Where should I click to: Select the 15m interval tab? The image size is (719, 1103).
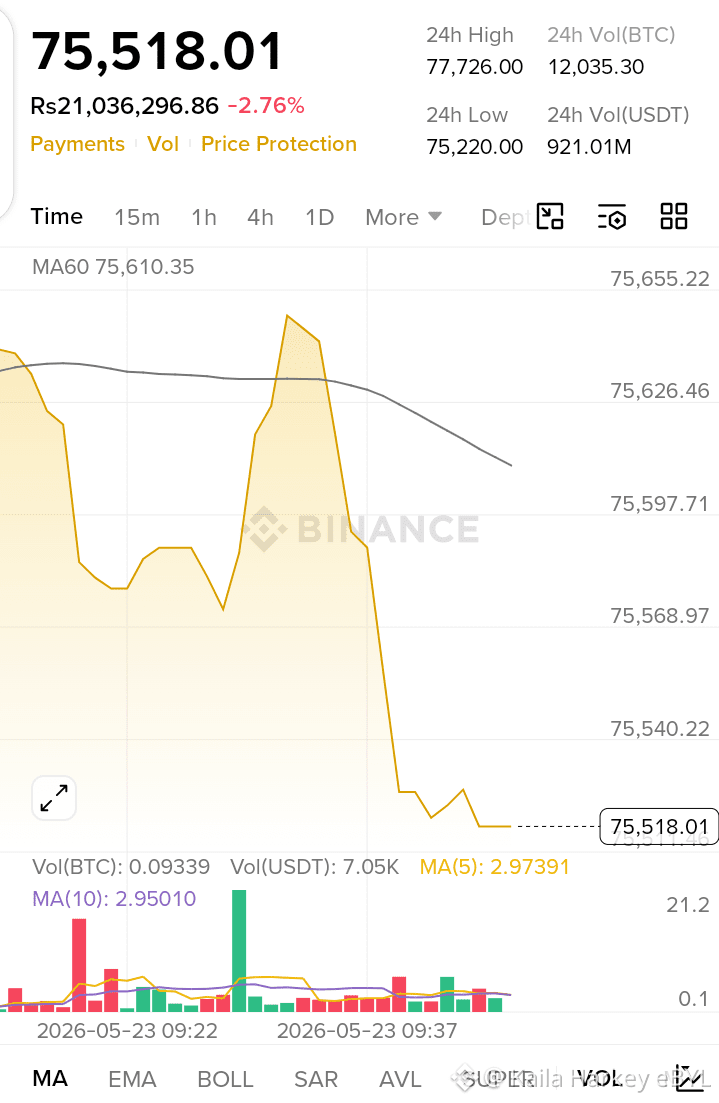(x=137, y=217)
